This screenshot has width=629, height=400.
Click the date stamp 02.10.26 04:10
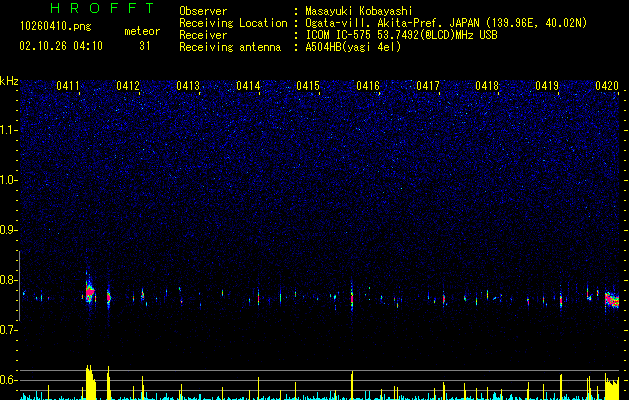tap(61, 46)
